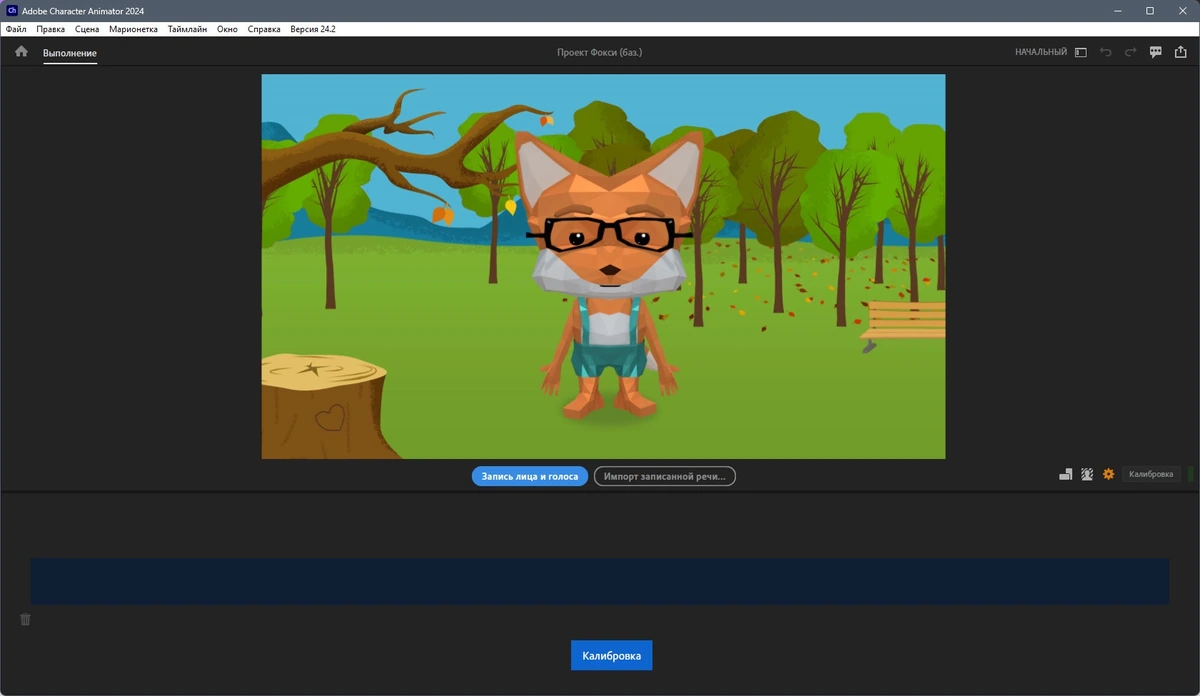Open the Справка menu
This screenshot has height=696, width=1200.
(x=263, y=29)
